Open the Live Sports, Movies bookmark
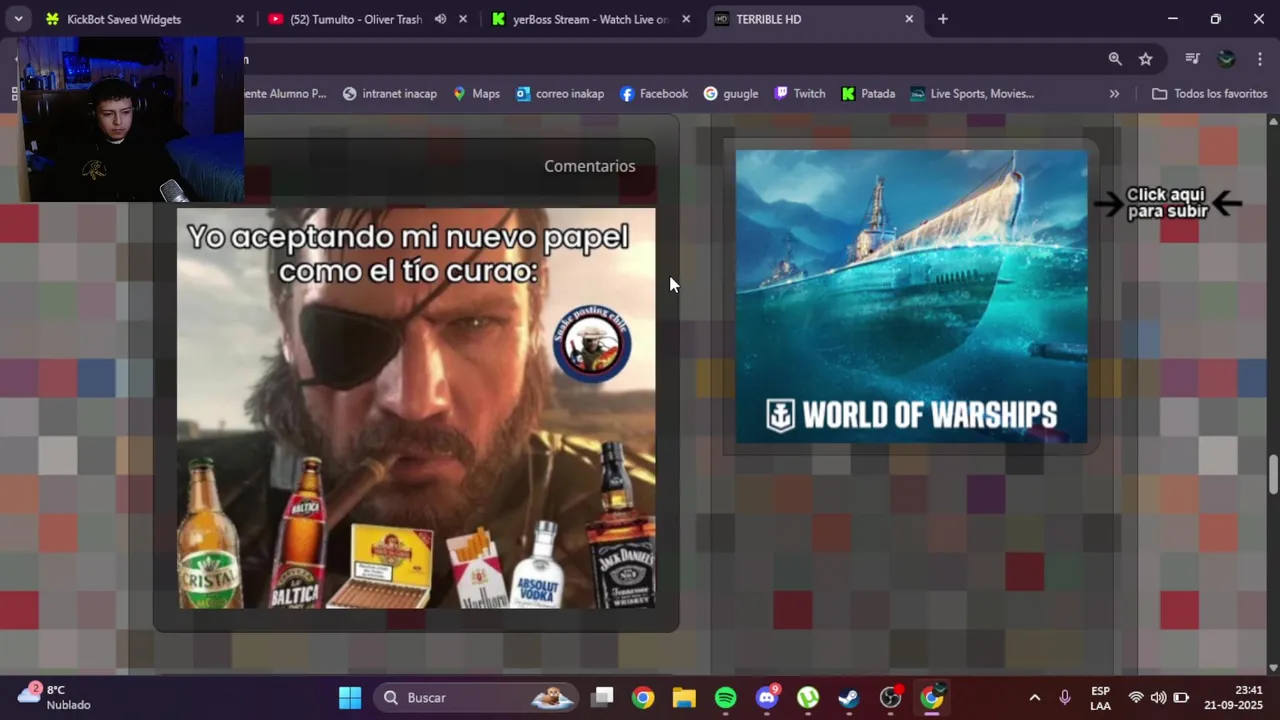The image size is (1280, 720). tap(972, 94)
